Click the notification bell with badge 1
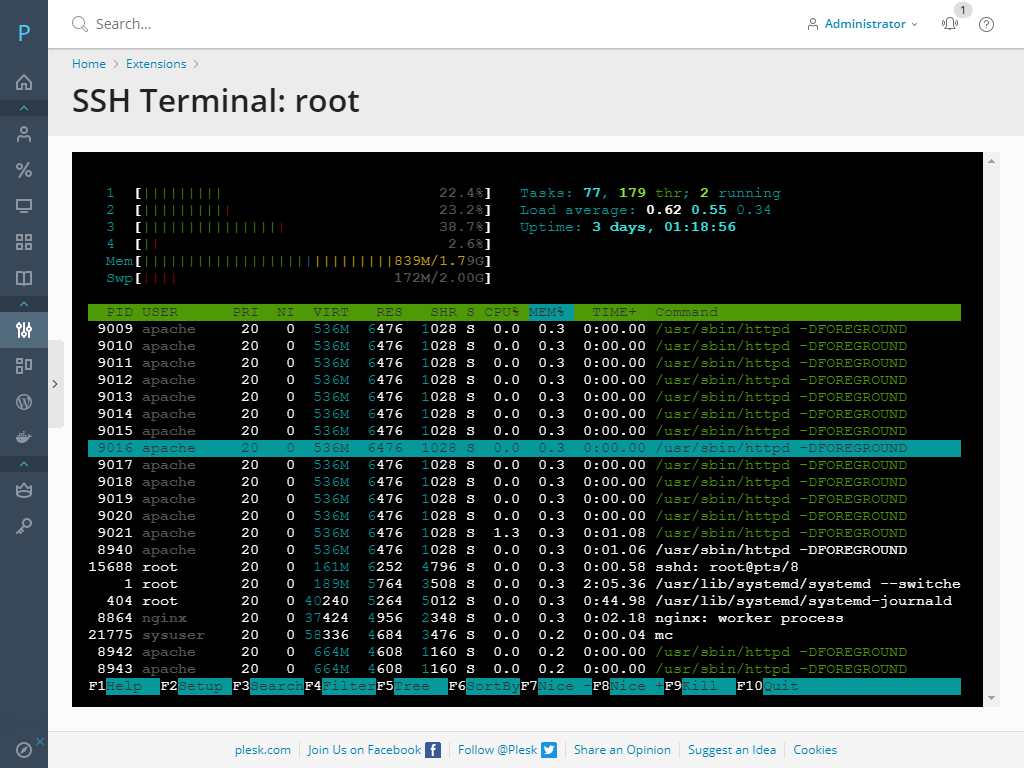The height and width of the screenshot is (768, 1024). pyautogui.click(x=949, y=24)
